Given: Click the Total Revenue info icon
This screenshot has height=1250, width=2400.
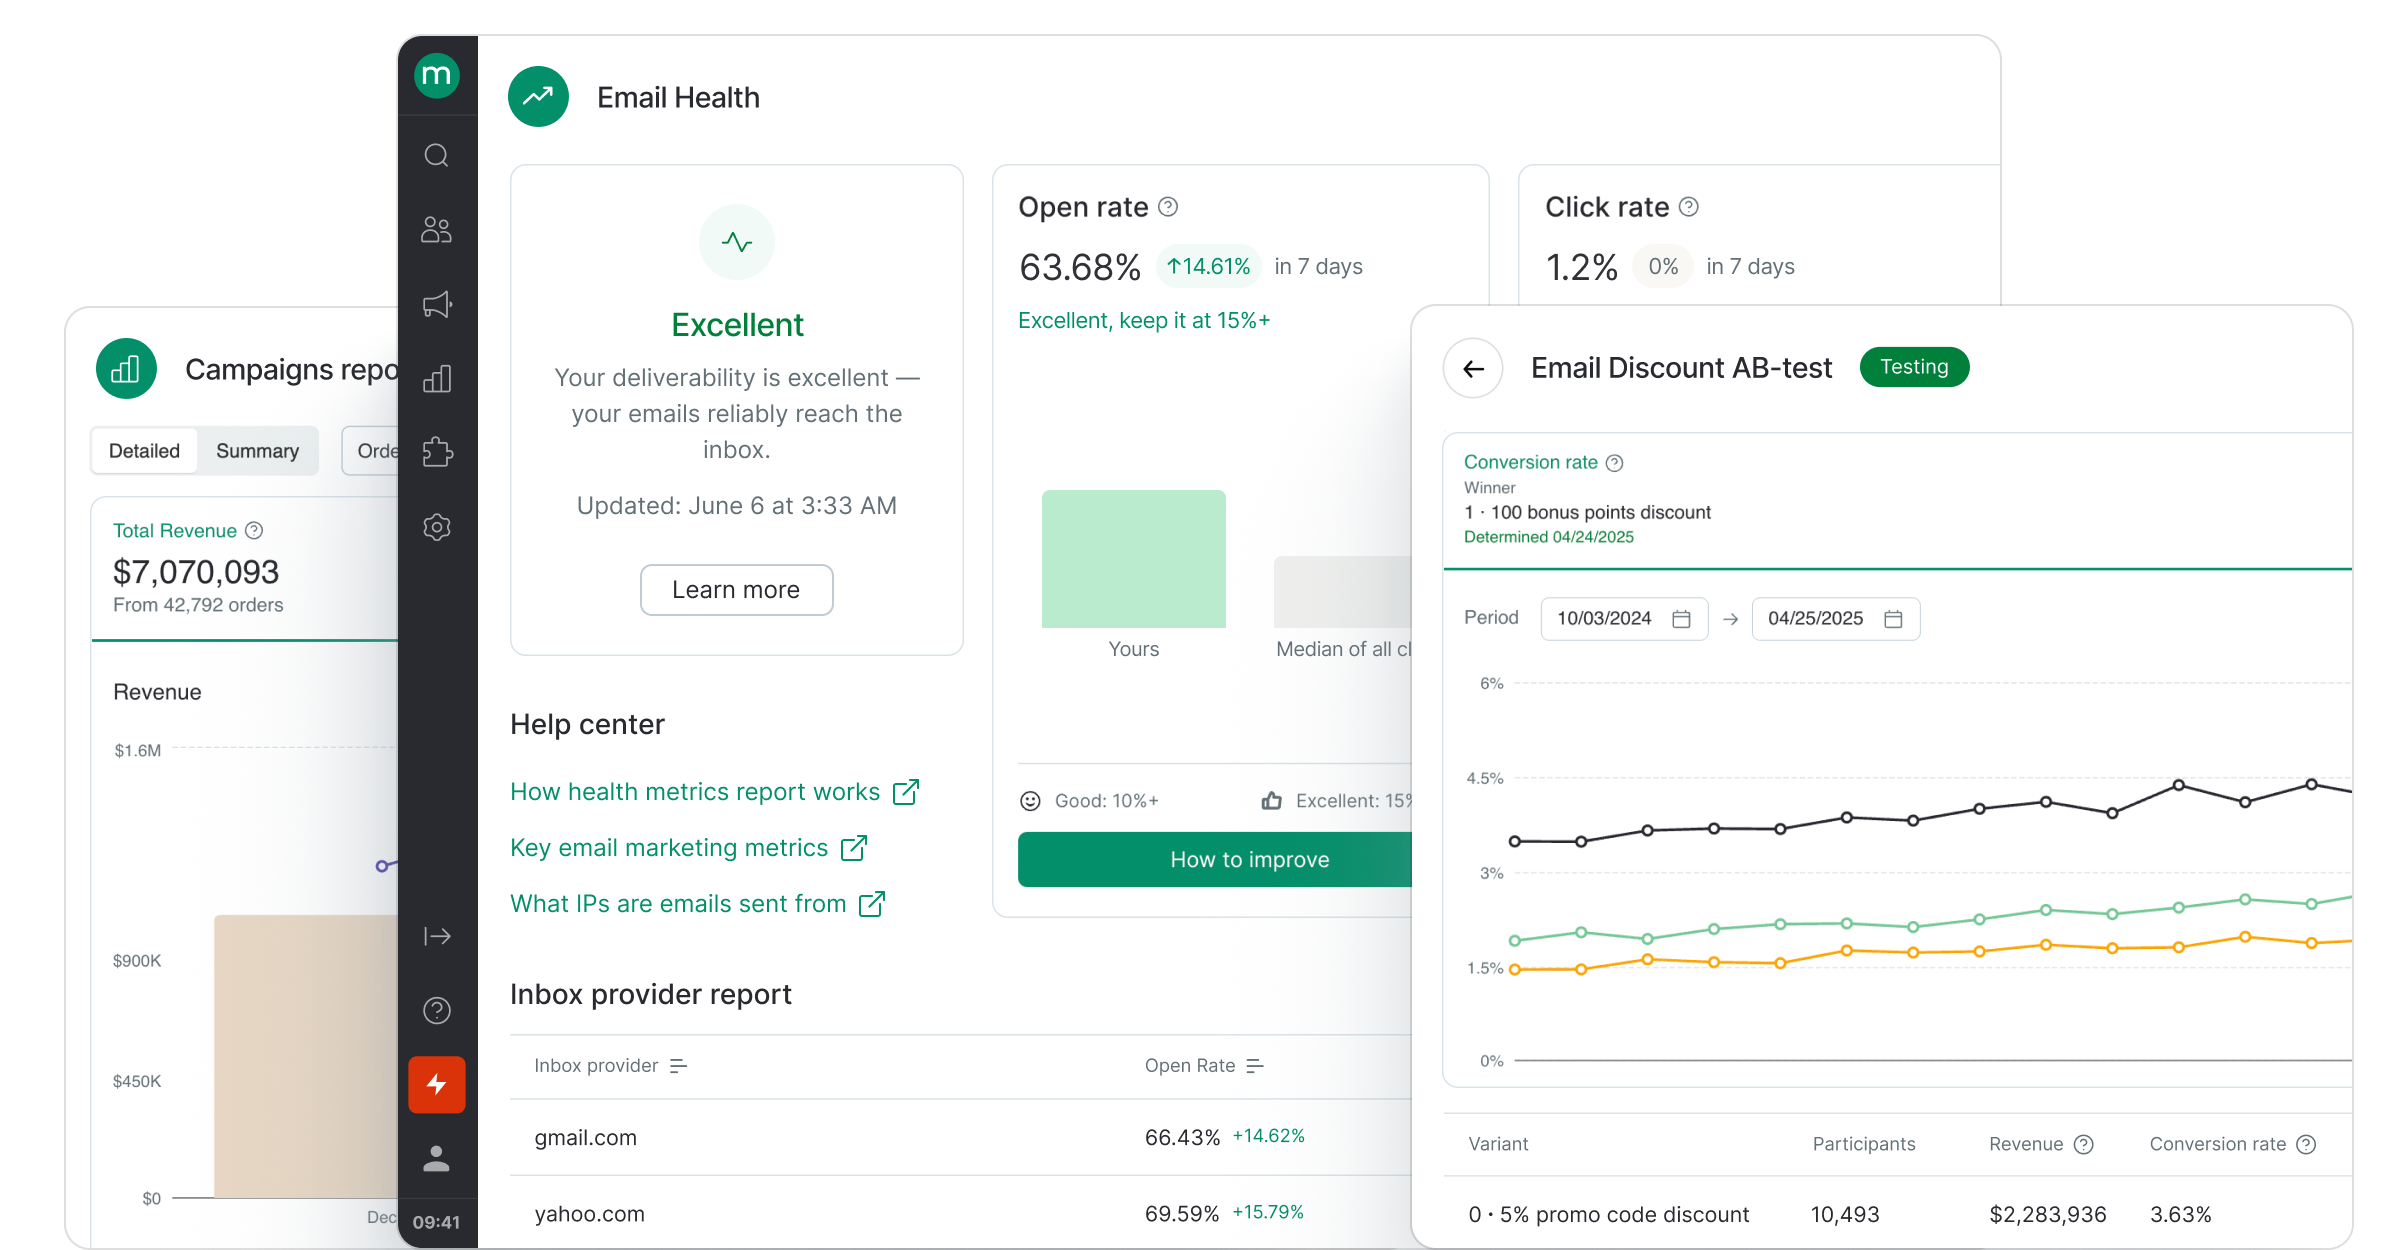Looking at the screenshot, I should 254,530.
